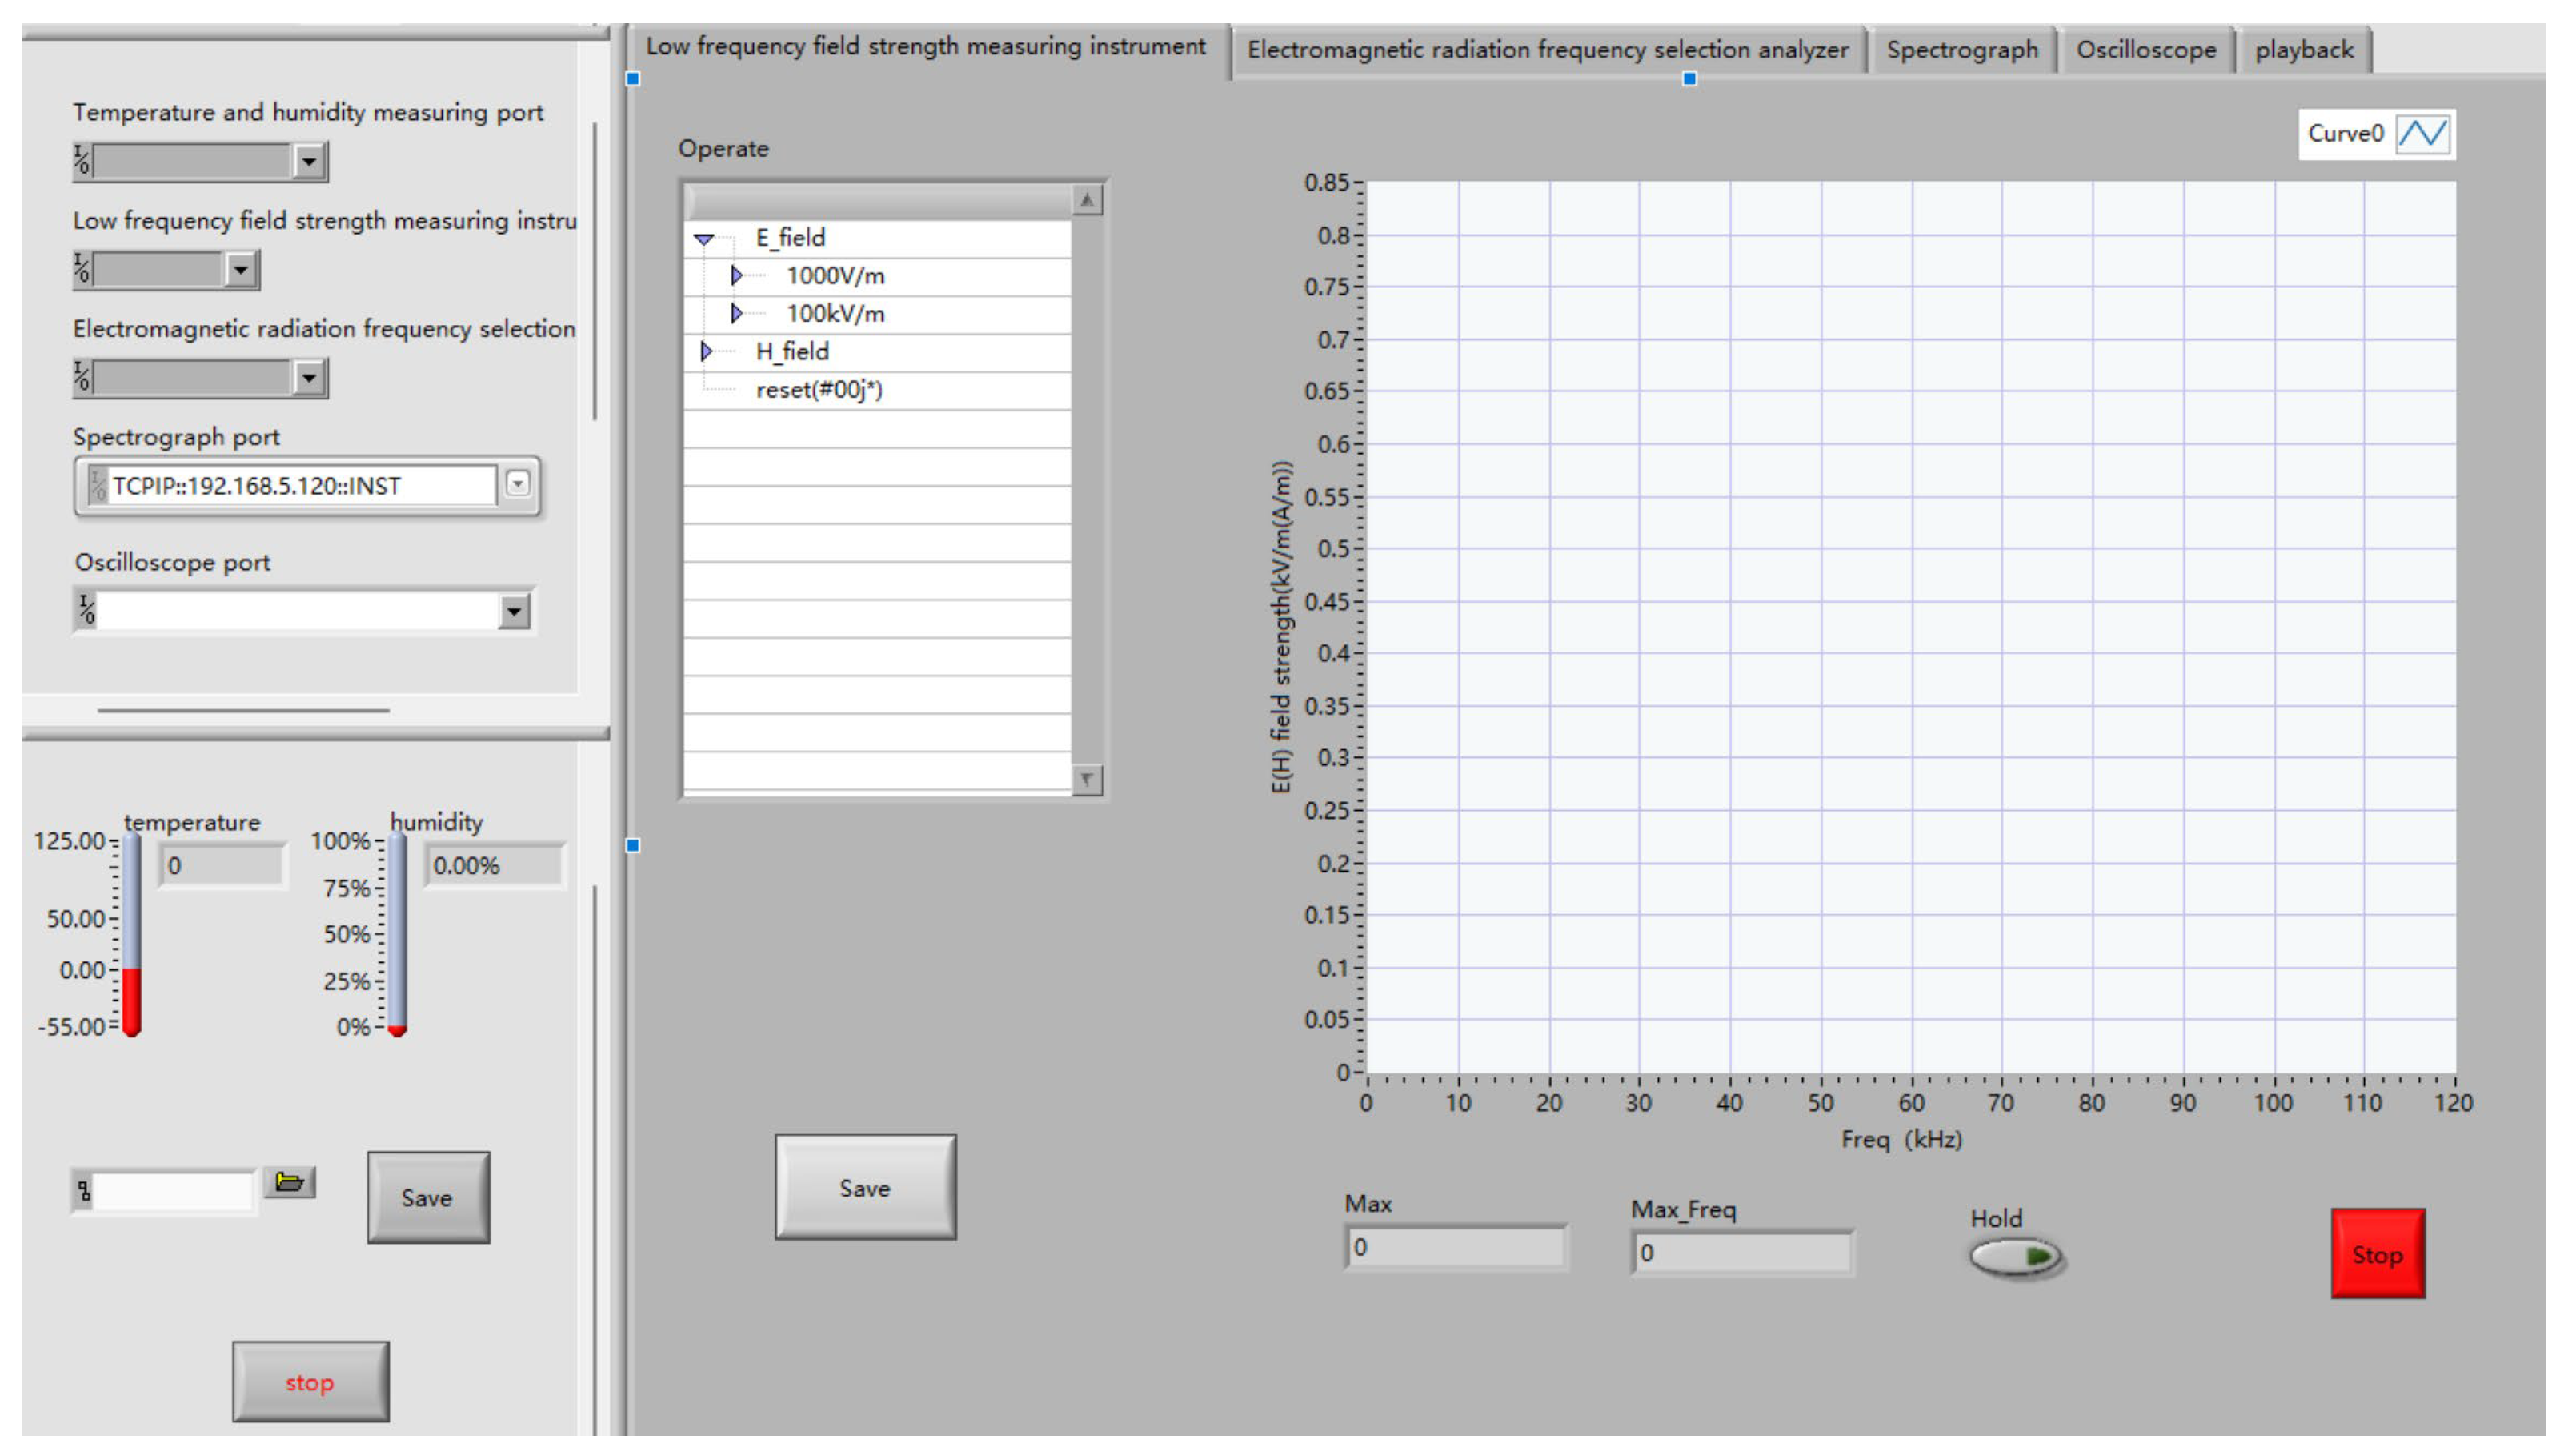
Task: Click file path type icon near Save
Action: 84,1191
